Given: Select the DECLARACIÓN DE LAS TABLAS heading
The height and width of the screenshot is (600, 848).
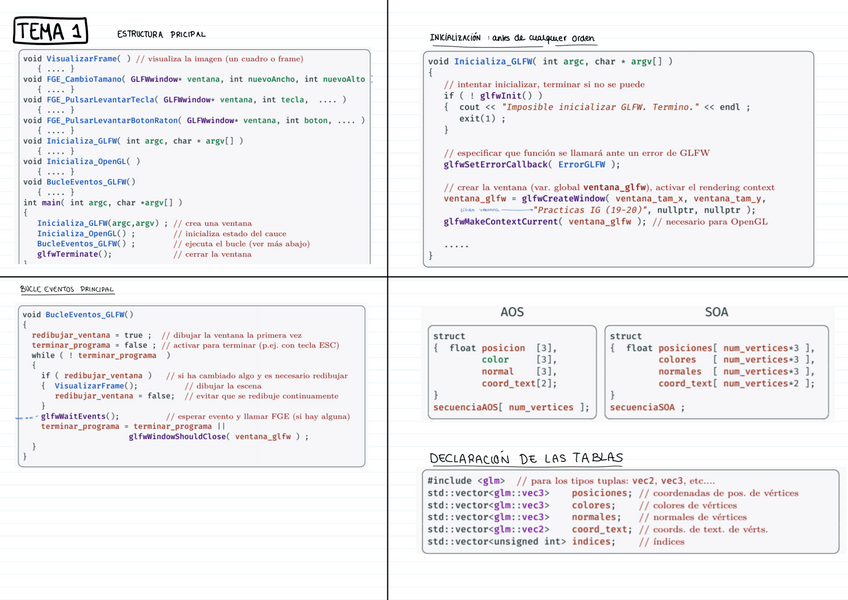Looking at the screenshot, I should (x=526, y=459).
